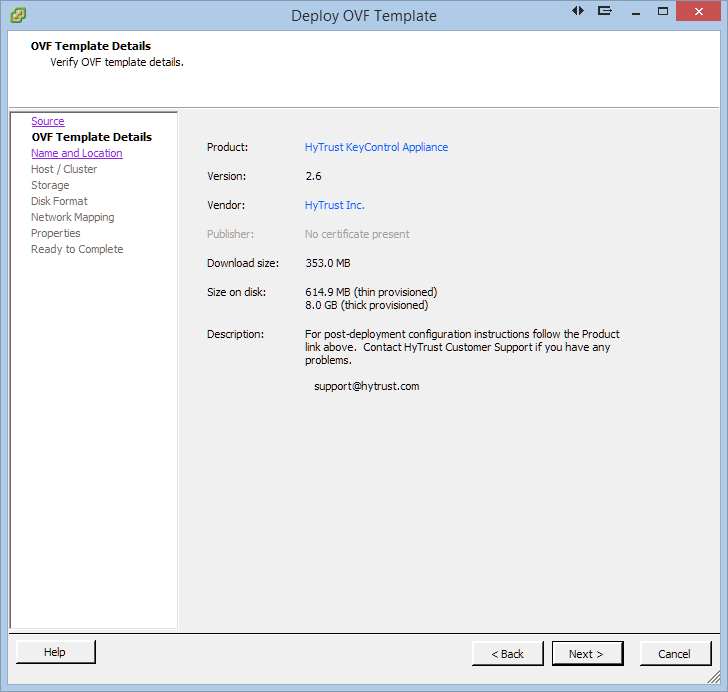This screenshot has height=692, width=728.
Task: Open the Name and Location step link
Action: (x=77, y=153)
